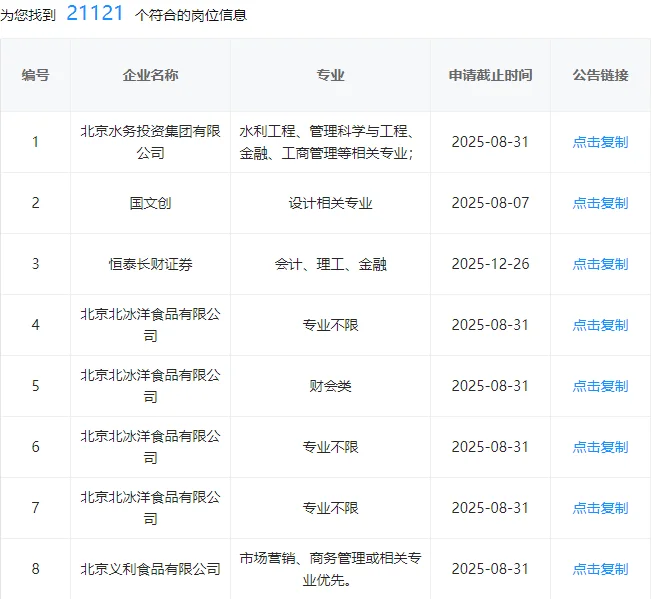Click the row number 8 cell
This screenshot has width=651, height=599.
[x=35, y=570]
